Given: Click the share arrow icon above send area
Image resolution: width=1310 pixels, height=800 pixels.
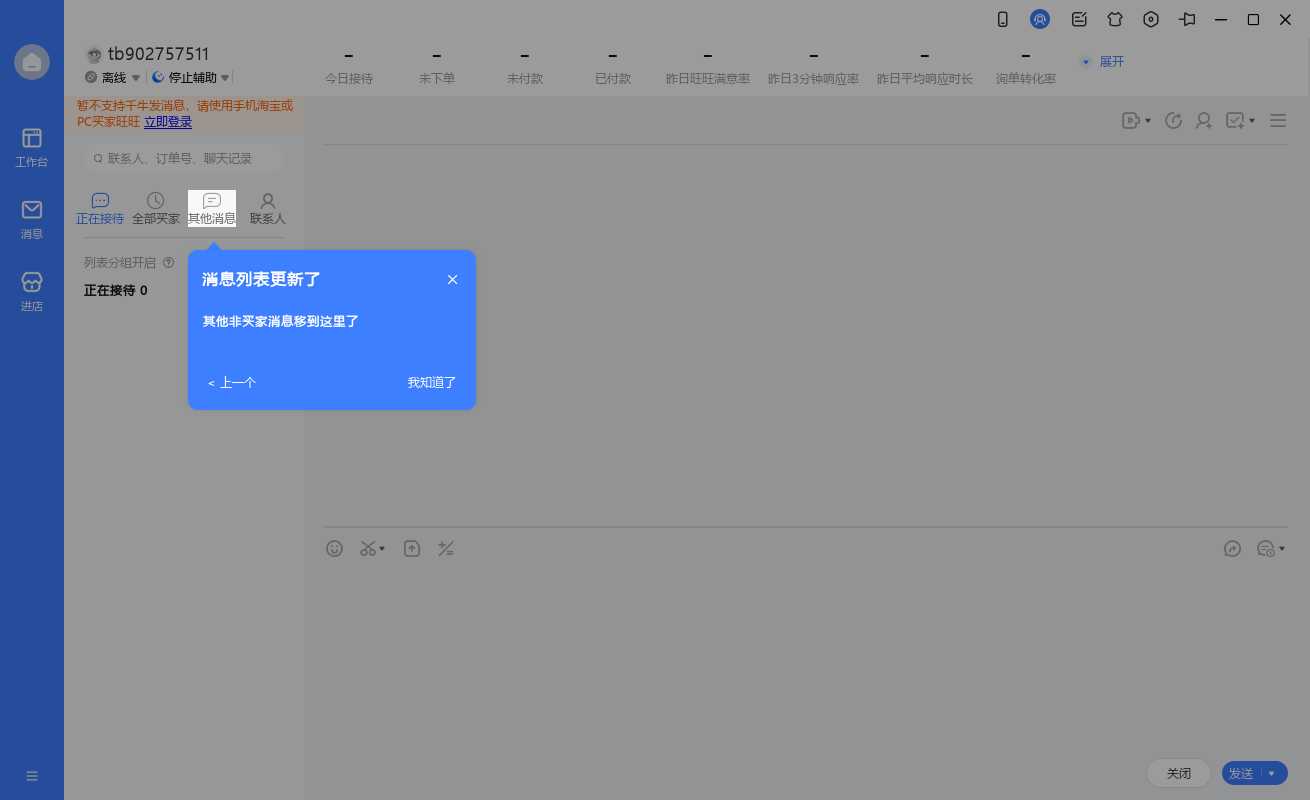Looking at the screenshot, I should coord(1232,548).
